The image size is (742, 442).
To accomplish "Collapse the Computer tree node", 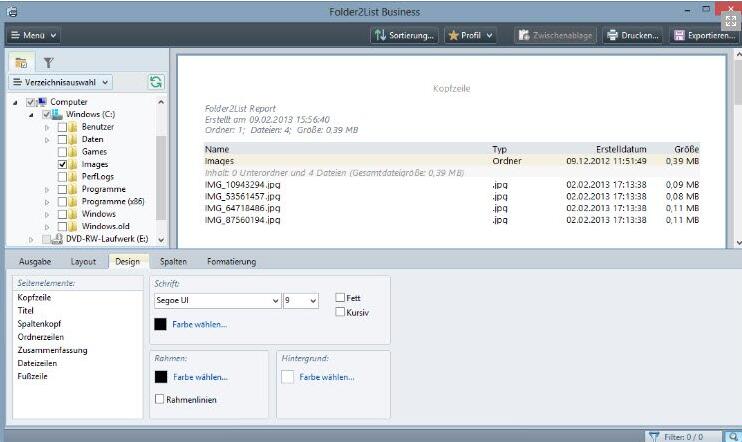I will 16,102.
